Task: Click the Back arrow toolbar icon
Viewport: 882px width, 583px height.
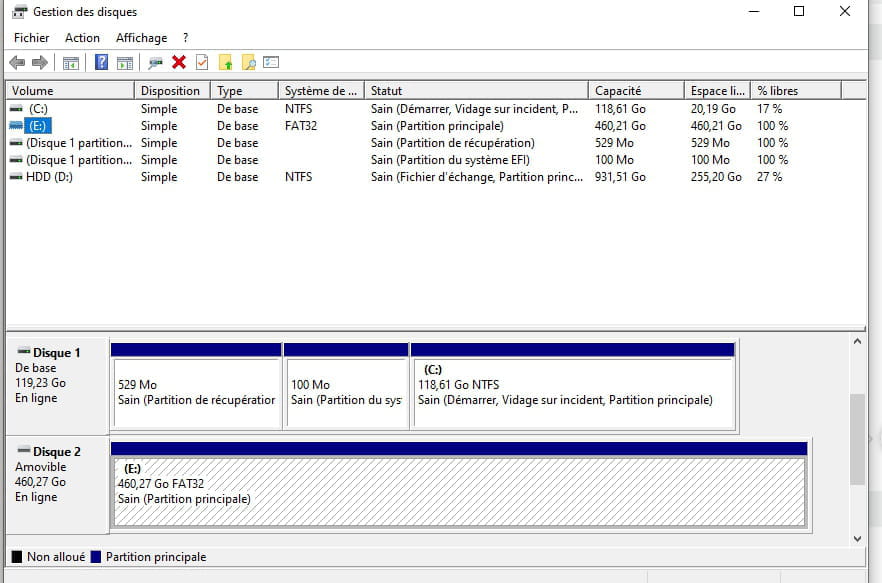Action: tap(17, 62)
